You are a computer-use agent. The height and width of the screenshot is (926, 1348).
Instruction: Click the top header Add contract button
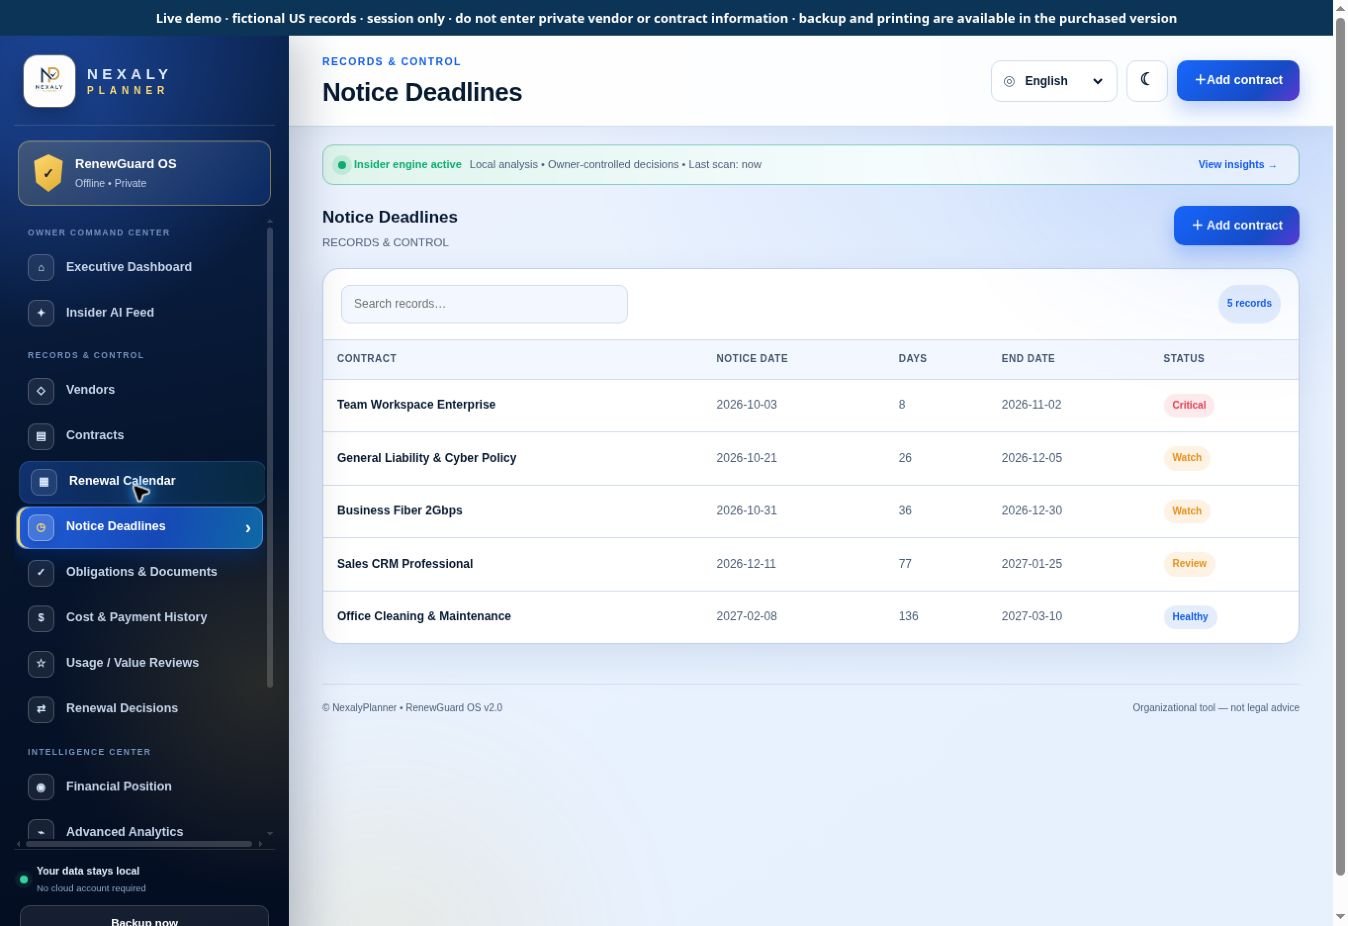pyautogui.click(x=1238, y=81)
